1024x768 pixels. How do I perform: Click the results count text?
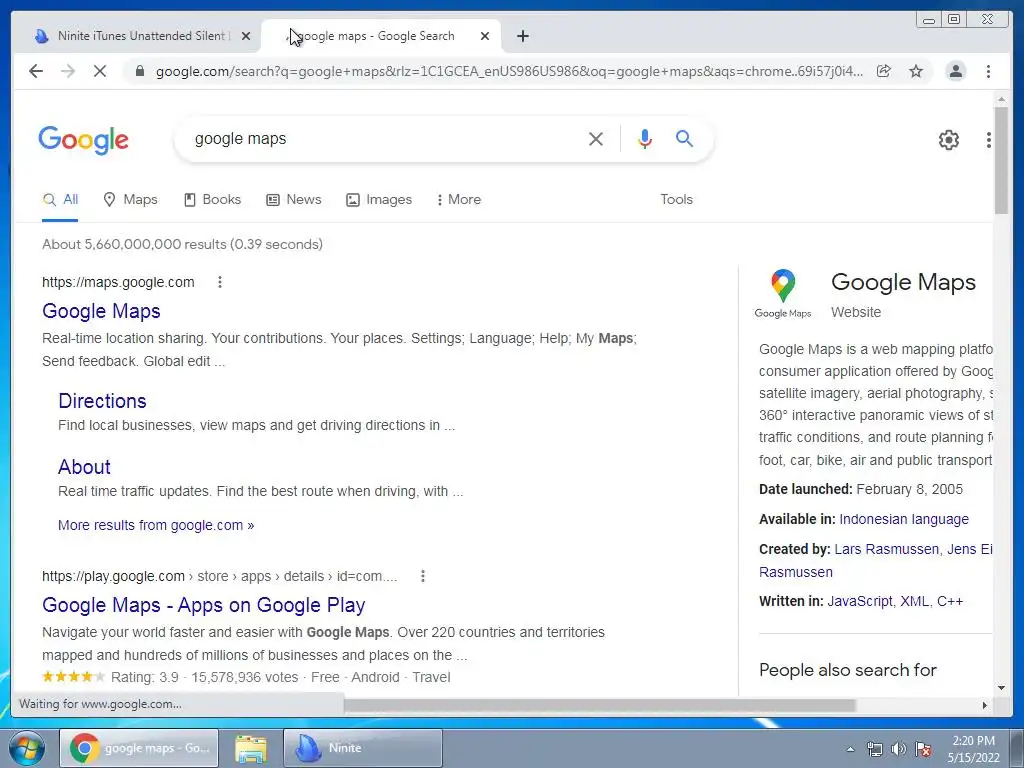(x=182, y=244)
